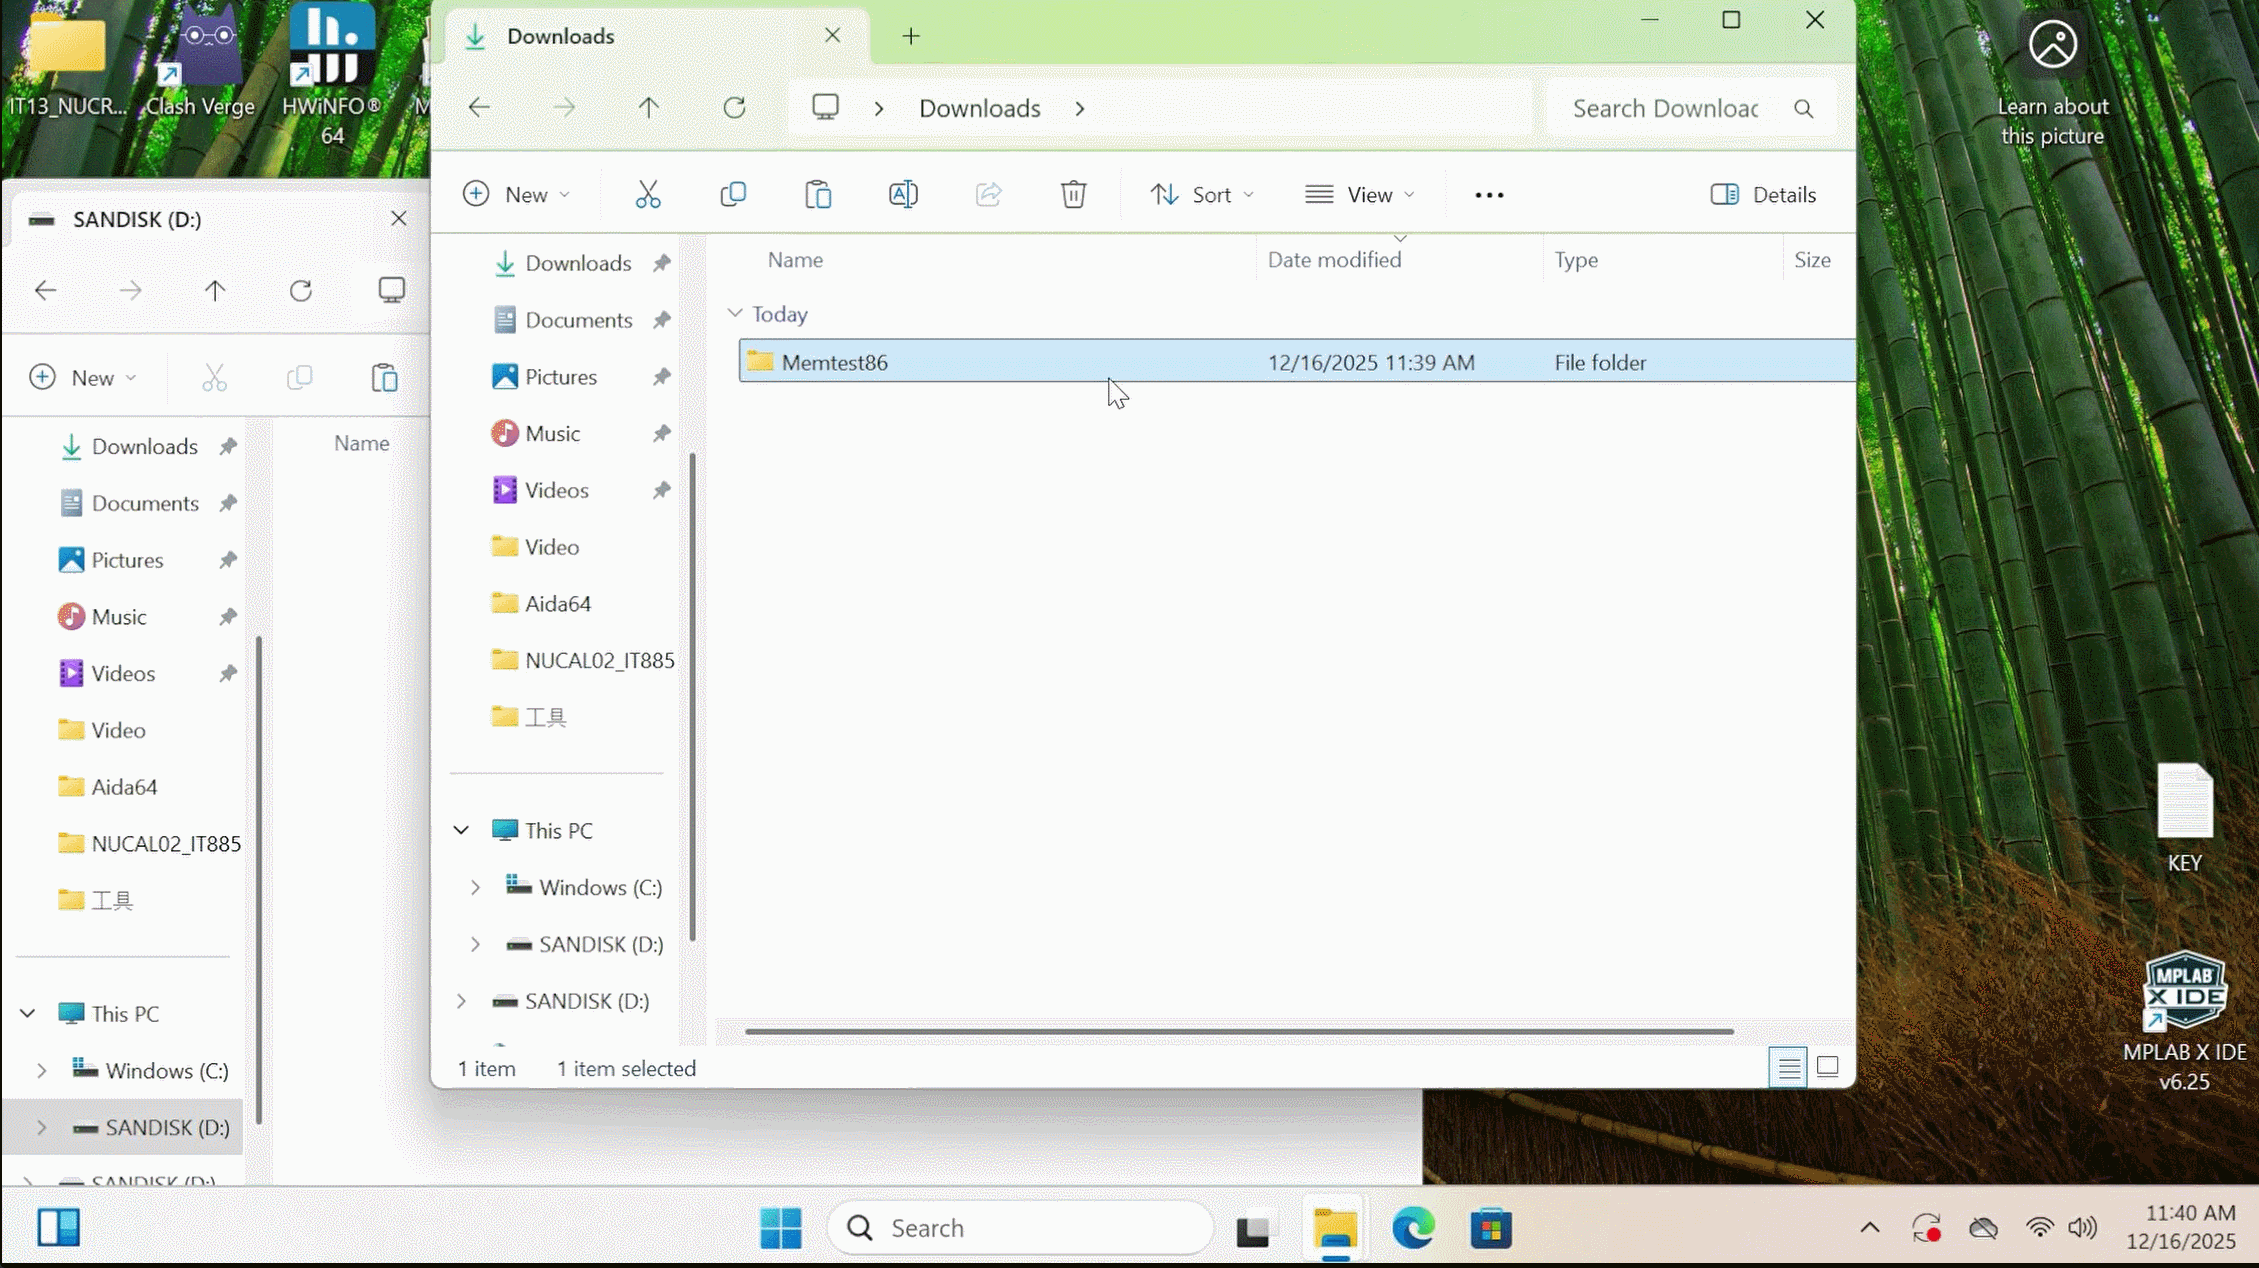Click the horizontal scrollbar in file list
2259x1268 pixels.
click(x=1238, y=1031)
